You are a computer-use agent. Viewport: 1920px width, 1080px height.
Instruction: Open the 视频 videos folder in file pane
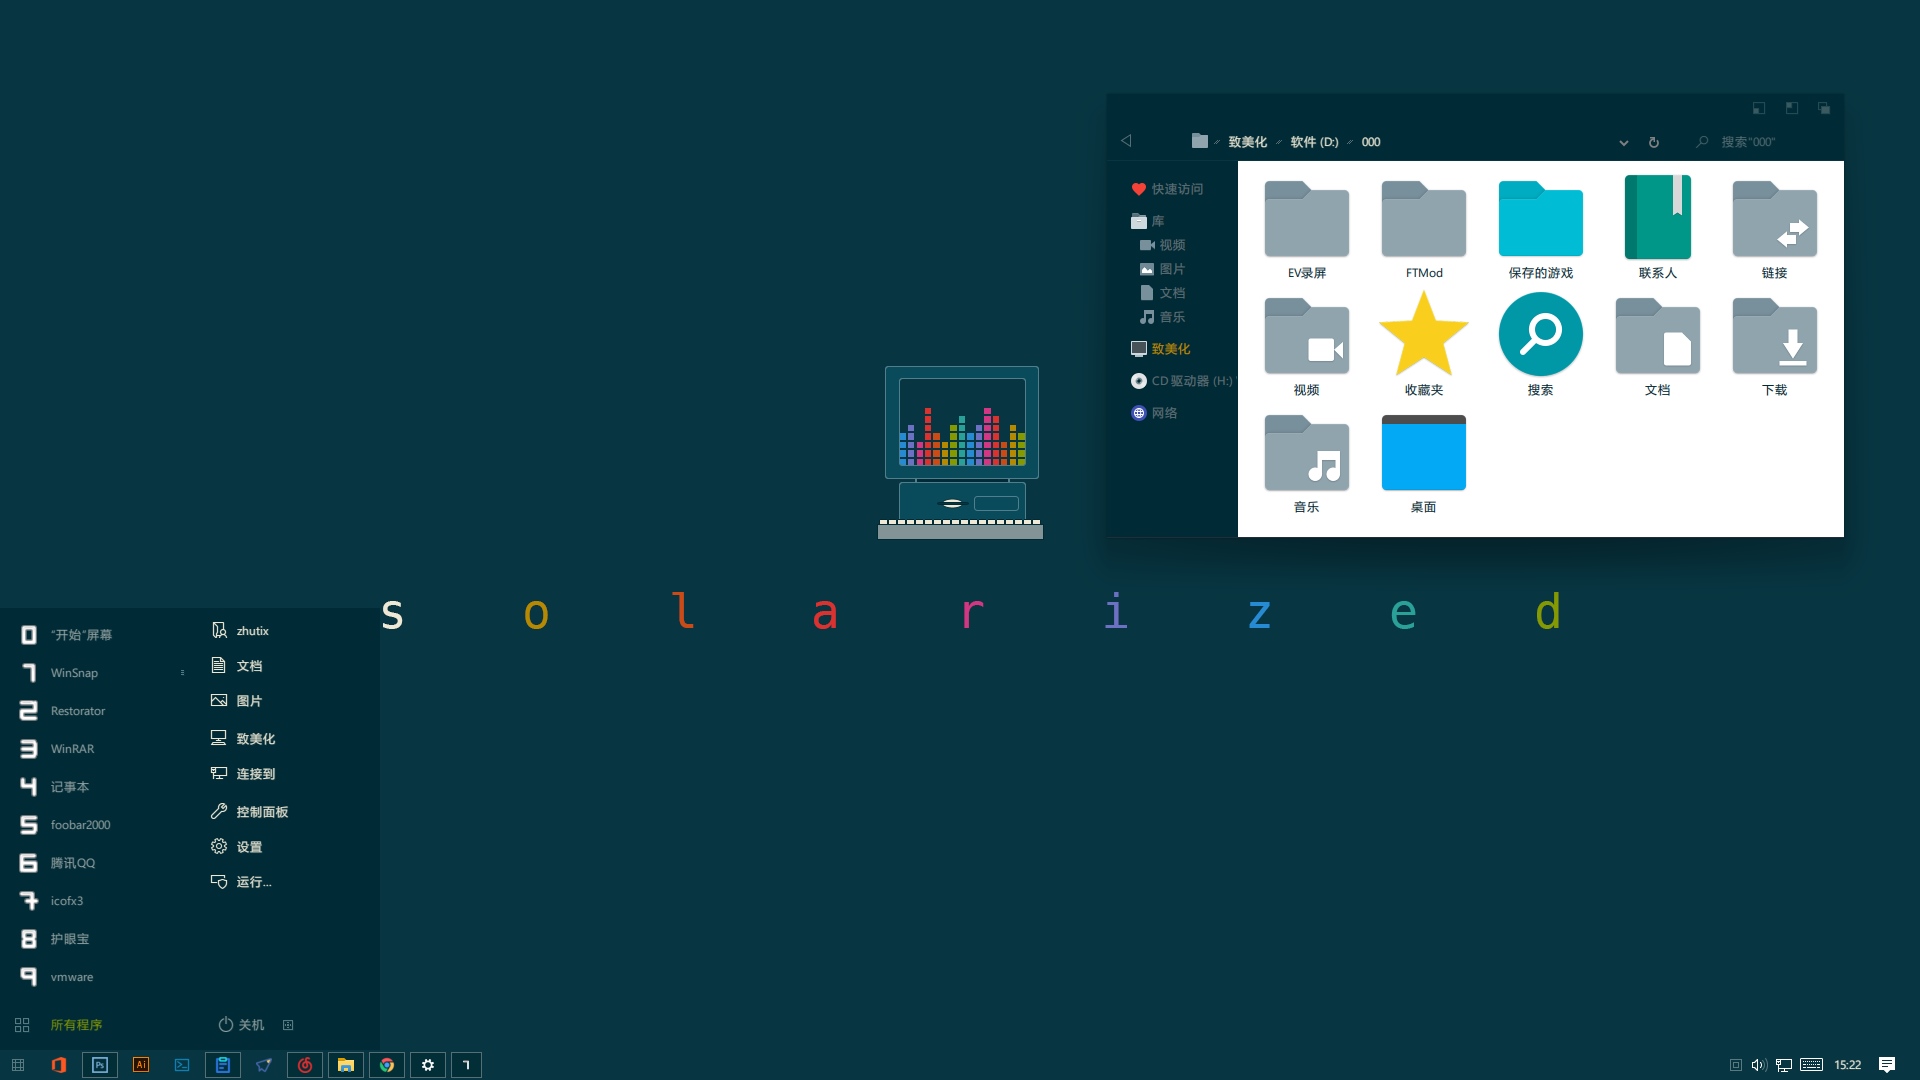1306,346
